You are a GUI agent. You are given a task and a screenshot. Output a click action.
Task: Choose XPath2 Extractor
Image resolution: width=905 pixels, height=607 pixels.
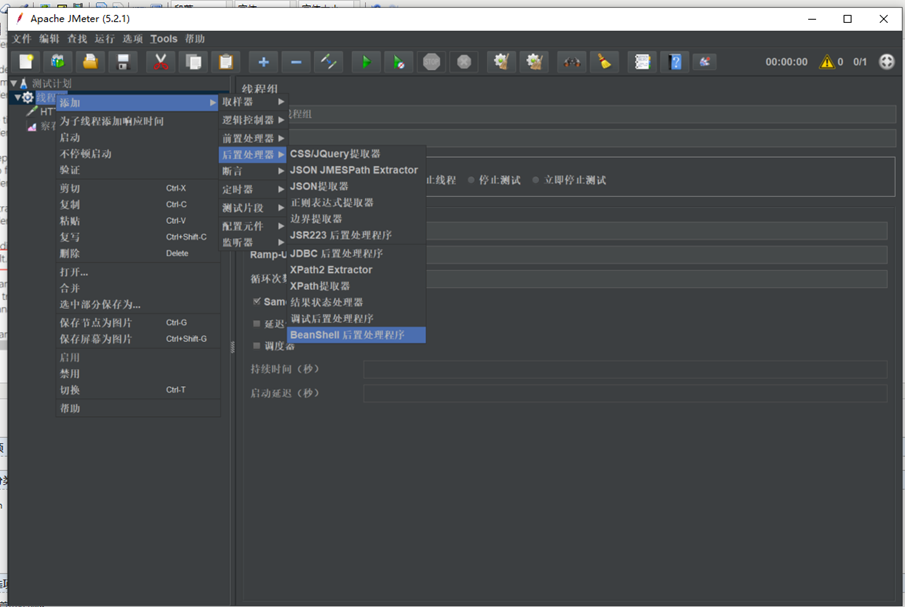tap(356, 269)
